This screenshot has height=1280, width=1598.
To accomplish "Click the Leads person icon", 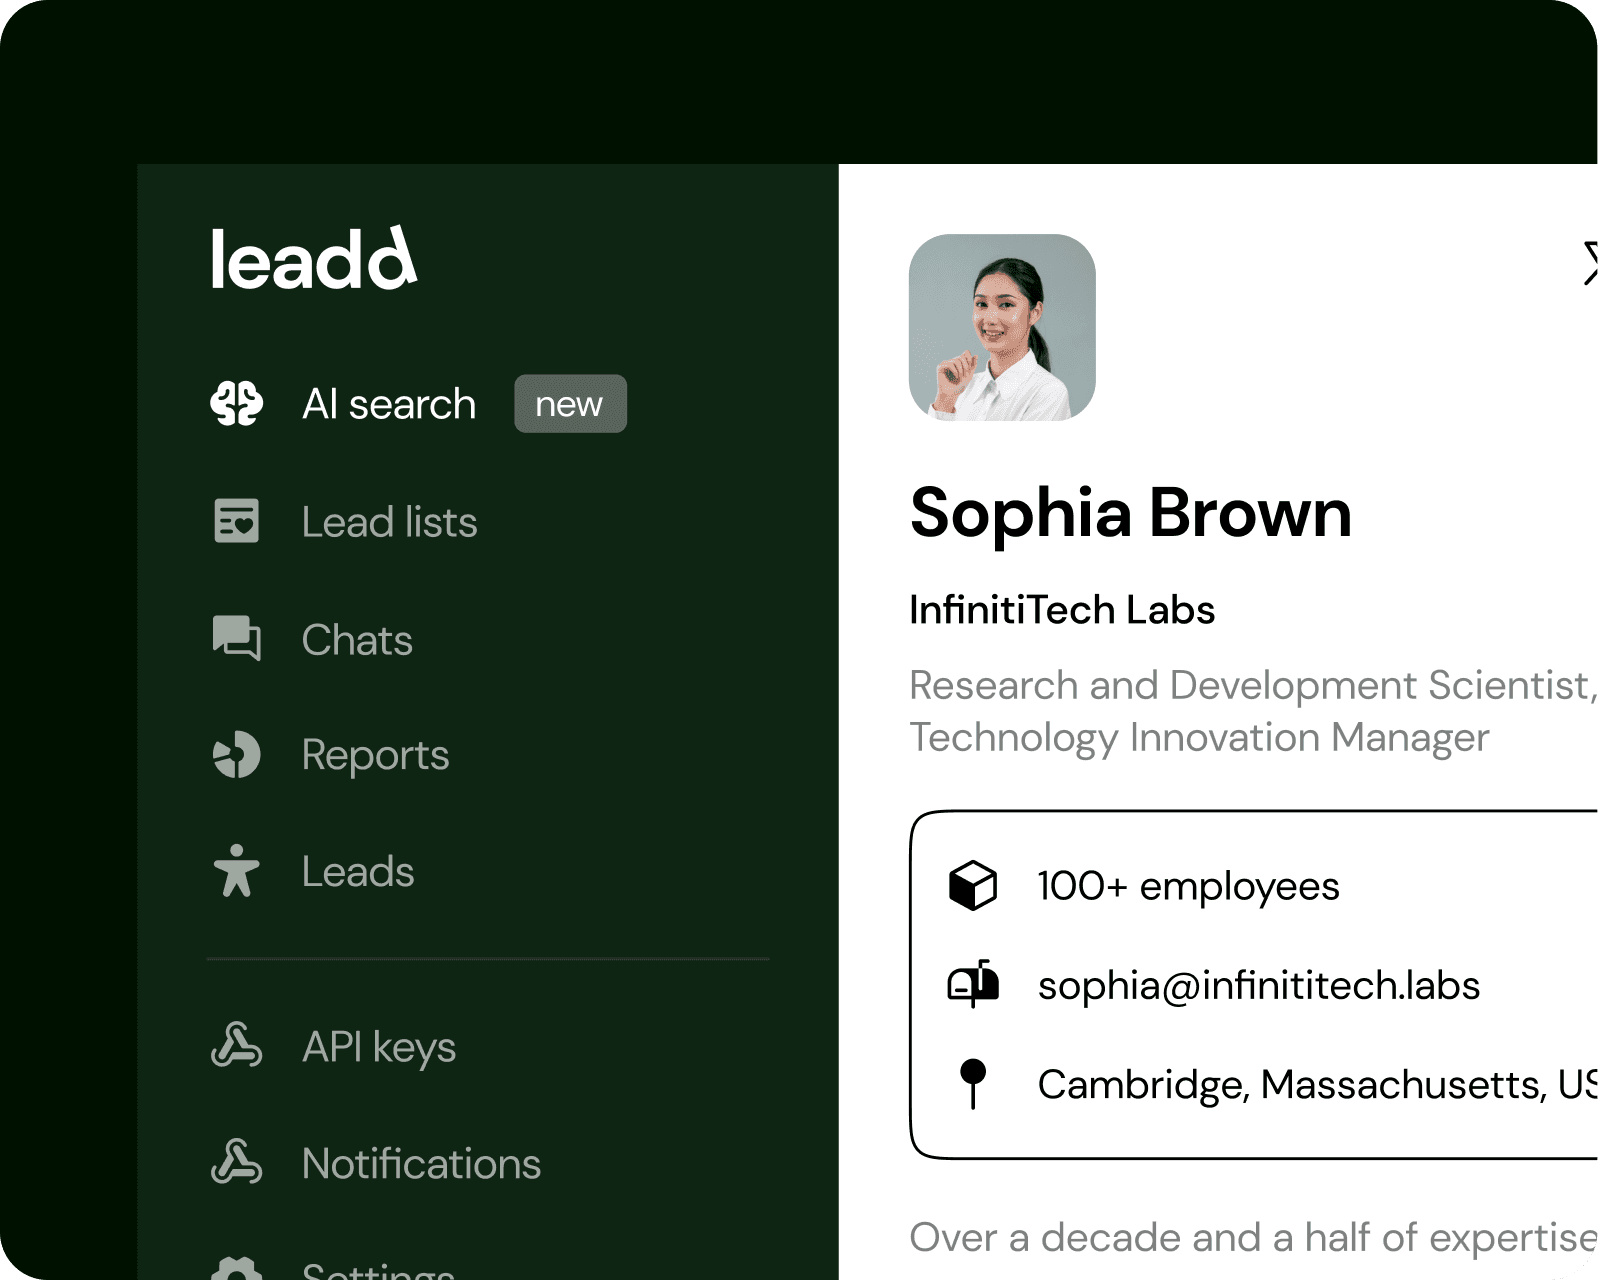I will [237, 871].
